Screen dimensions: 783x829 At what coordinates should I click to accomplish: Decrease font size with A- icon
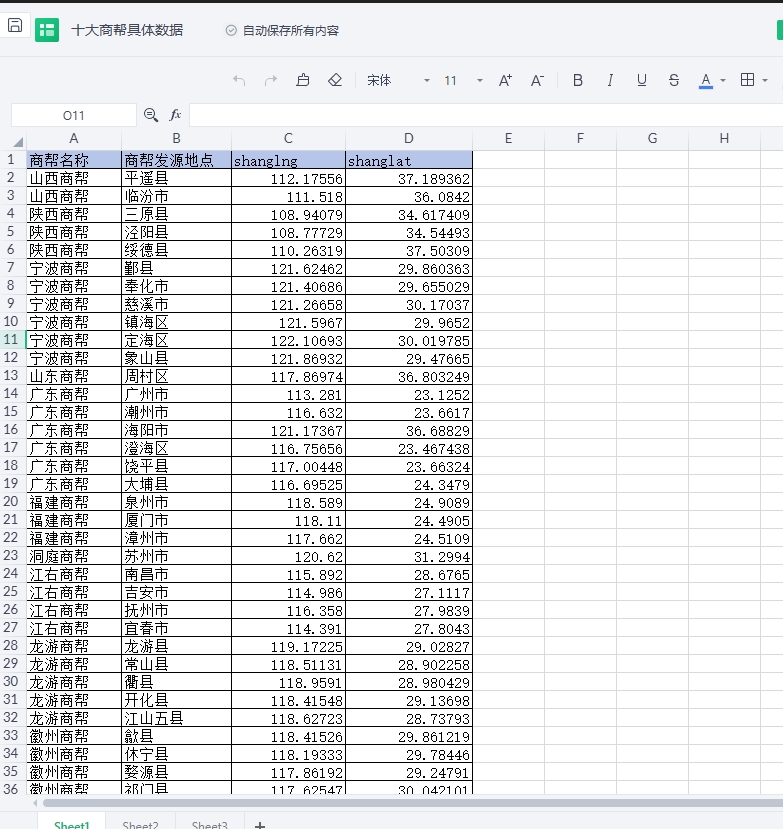coord(537,80)
